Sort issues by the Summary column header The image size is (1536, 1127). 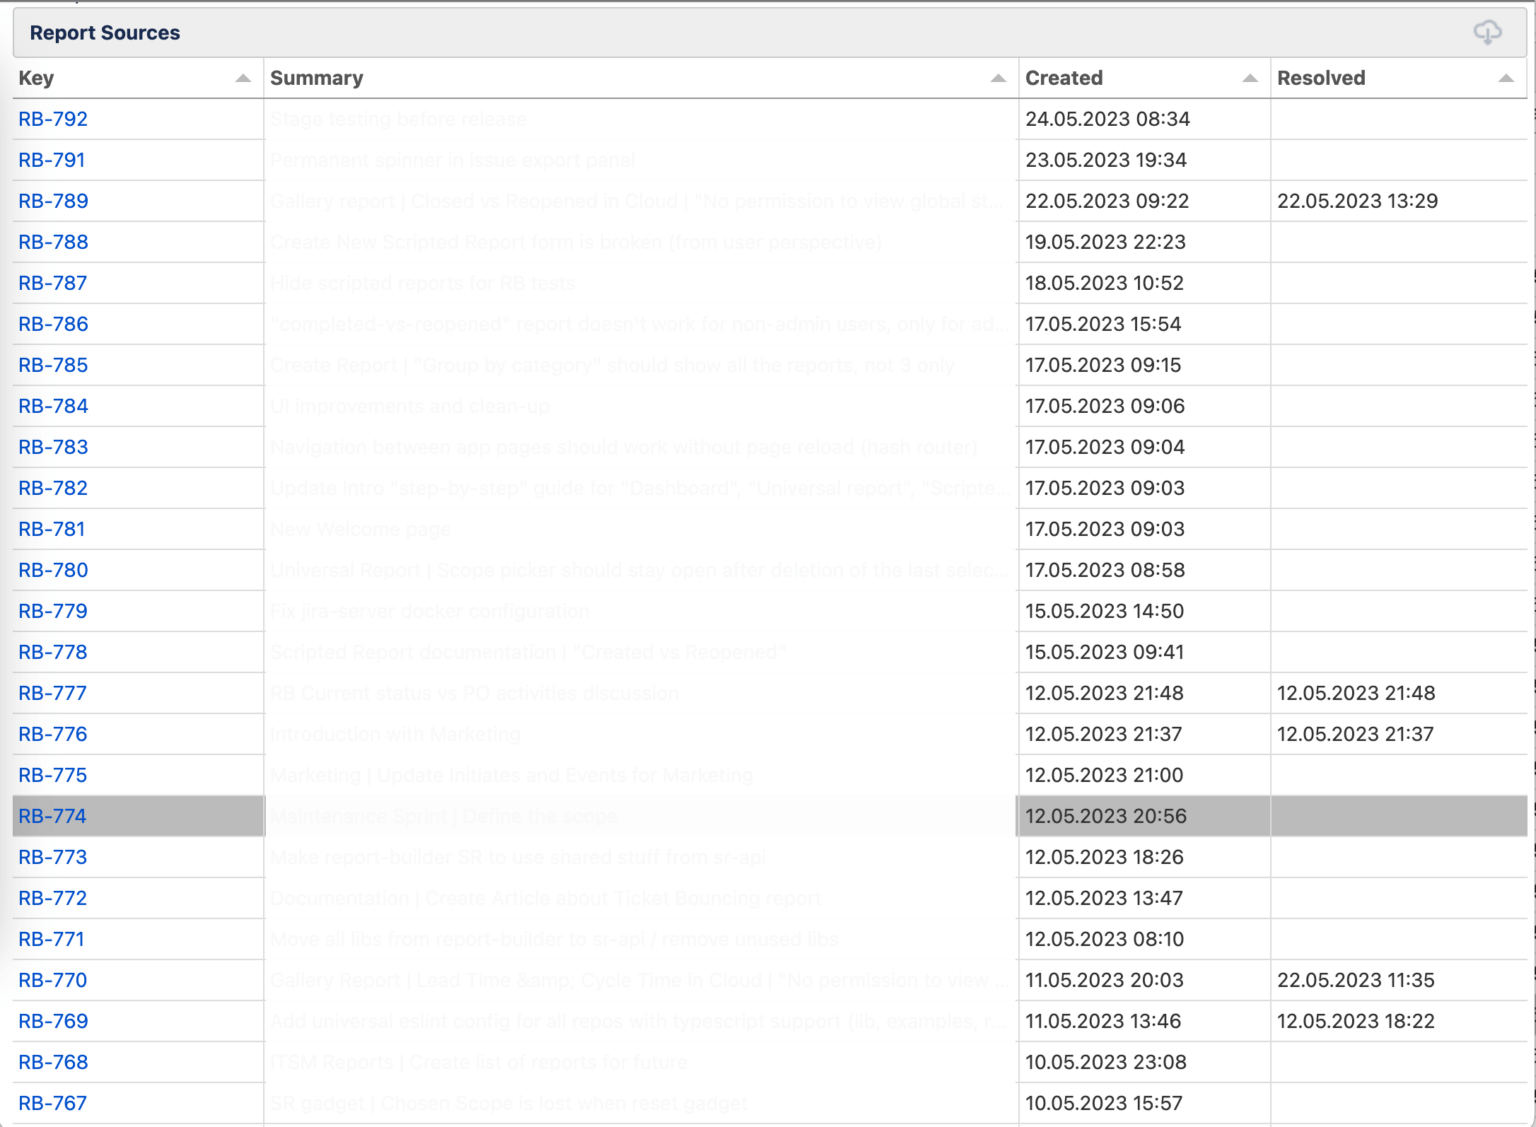[x=316, y=78]
